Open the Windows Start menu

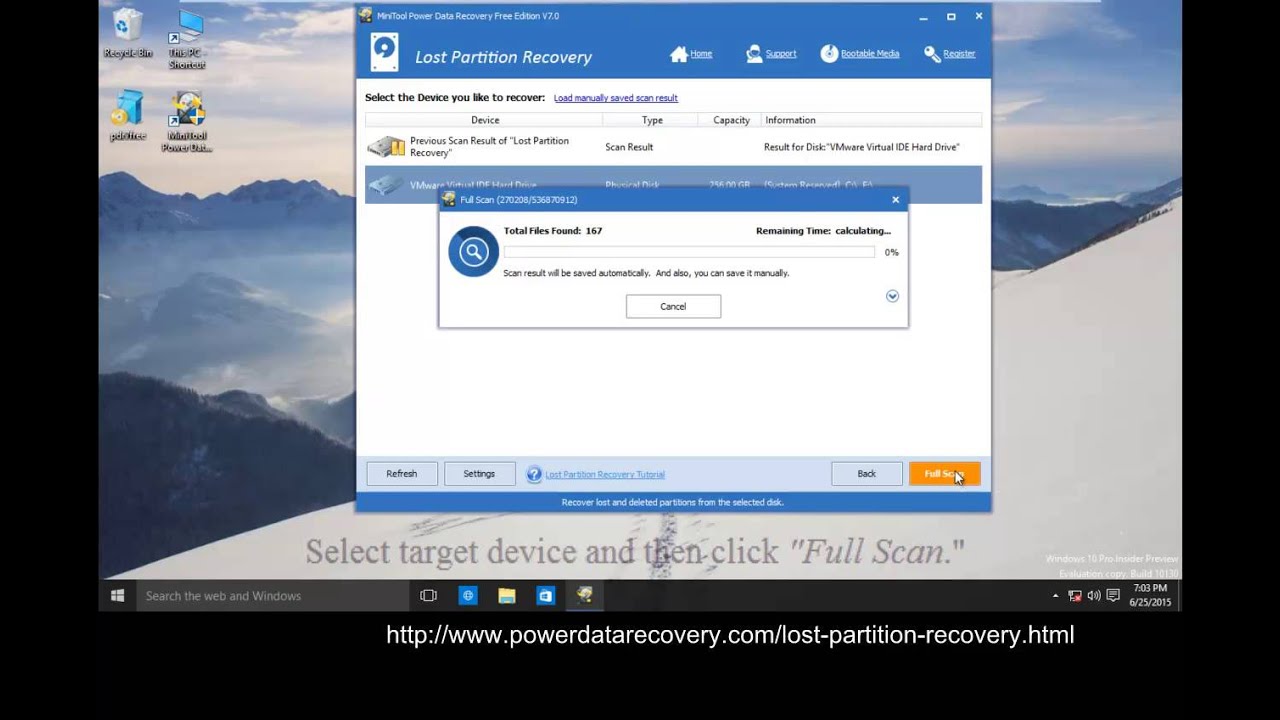[x=117, y=596]
